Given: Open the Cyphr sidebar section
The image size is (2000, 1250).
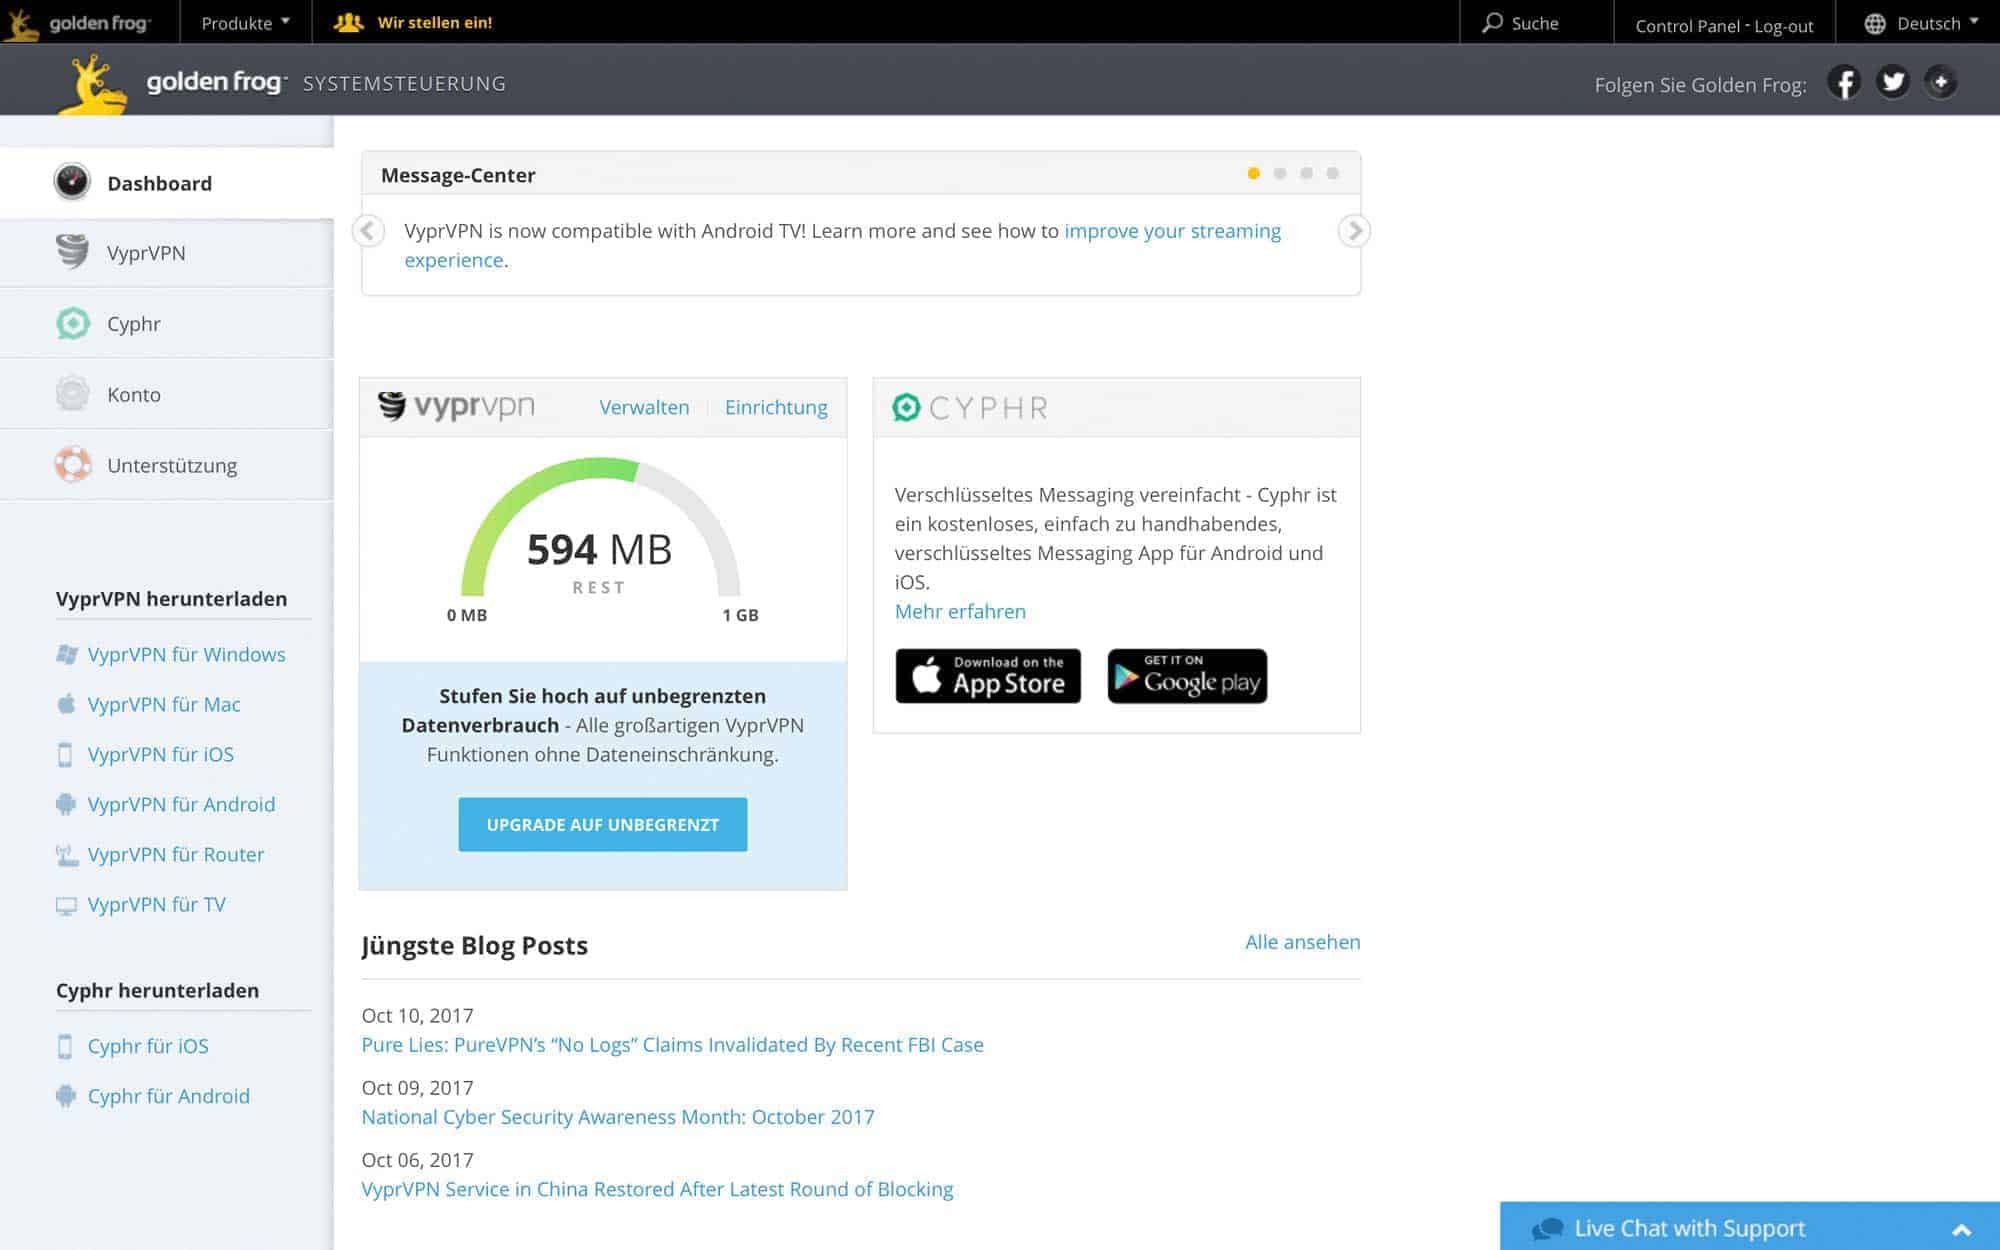Looking at the screenshot, I should tap(167, 324).
